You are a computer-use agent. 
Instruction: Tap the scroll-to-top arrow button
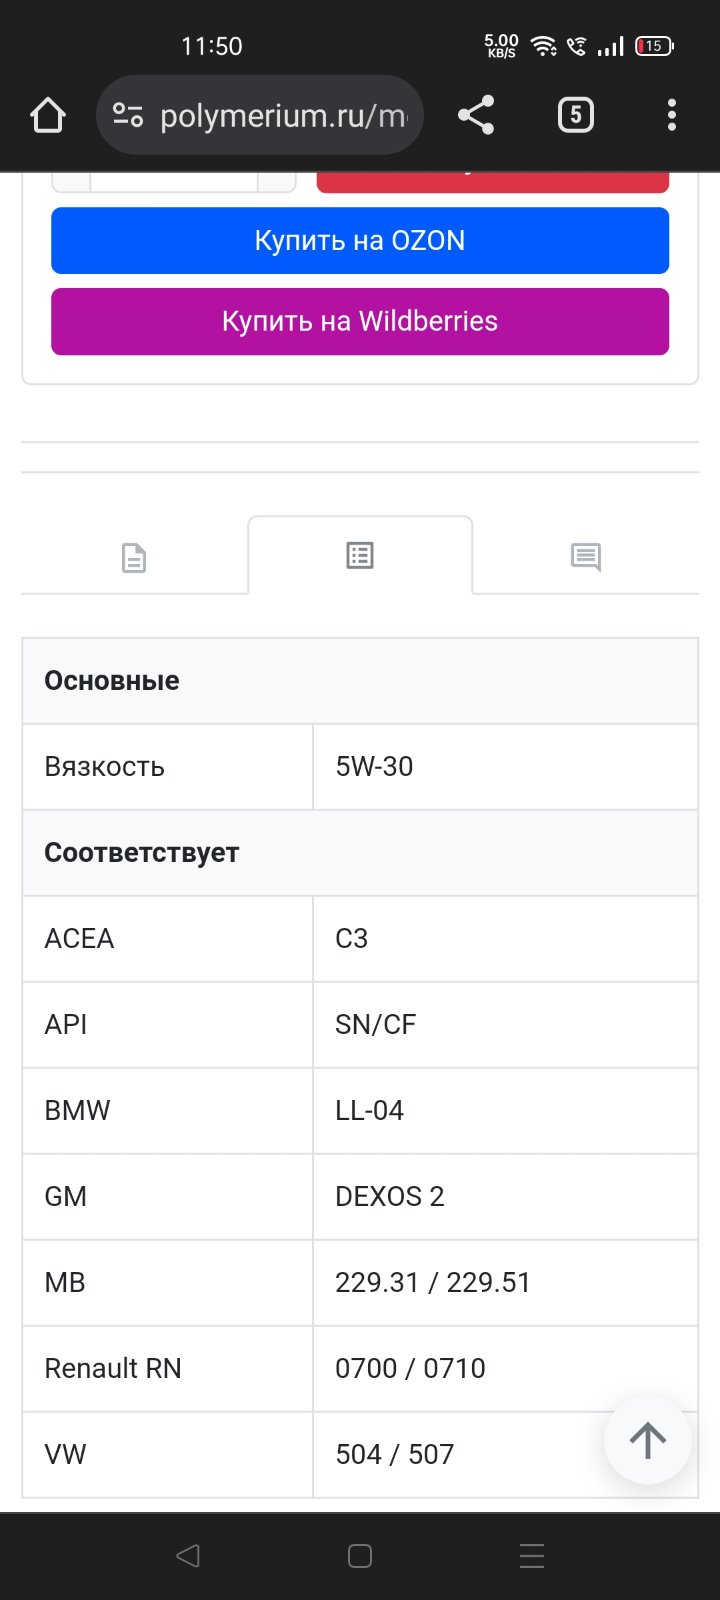click(648, 1440)
